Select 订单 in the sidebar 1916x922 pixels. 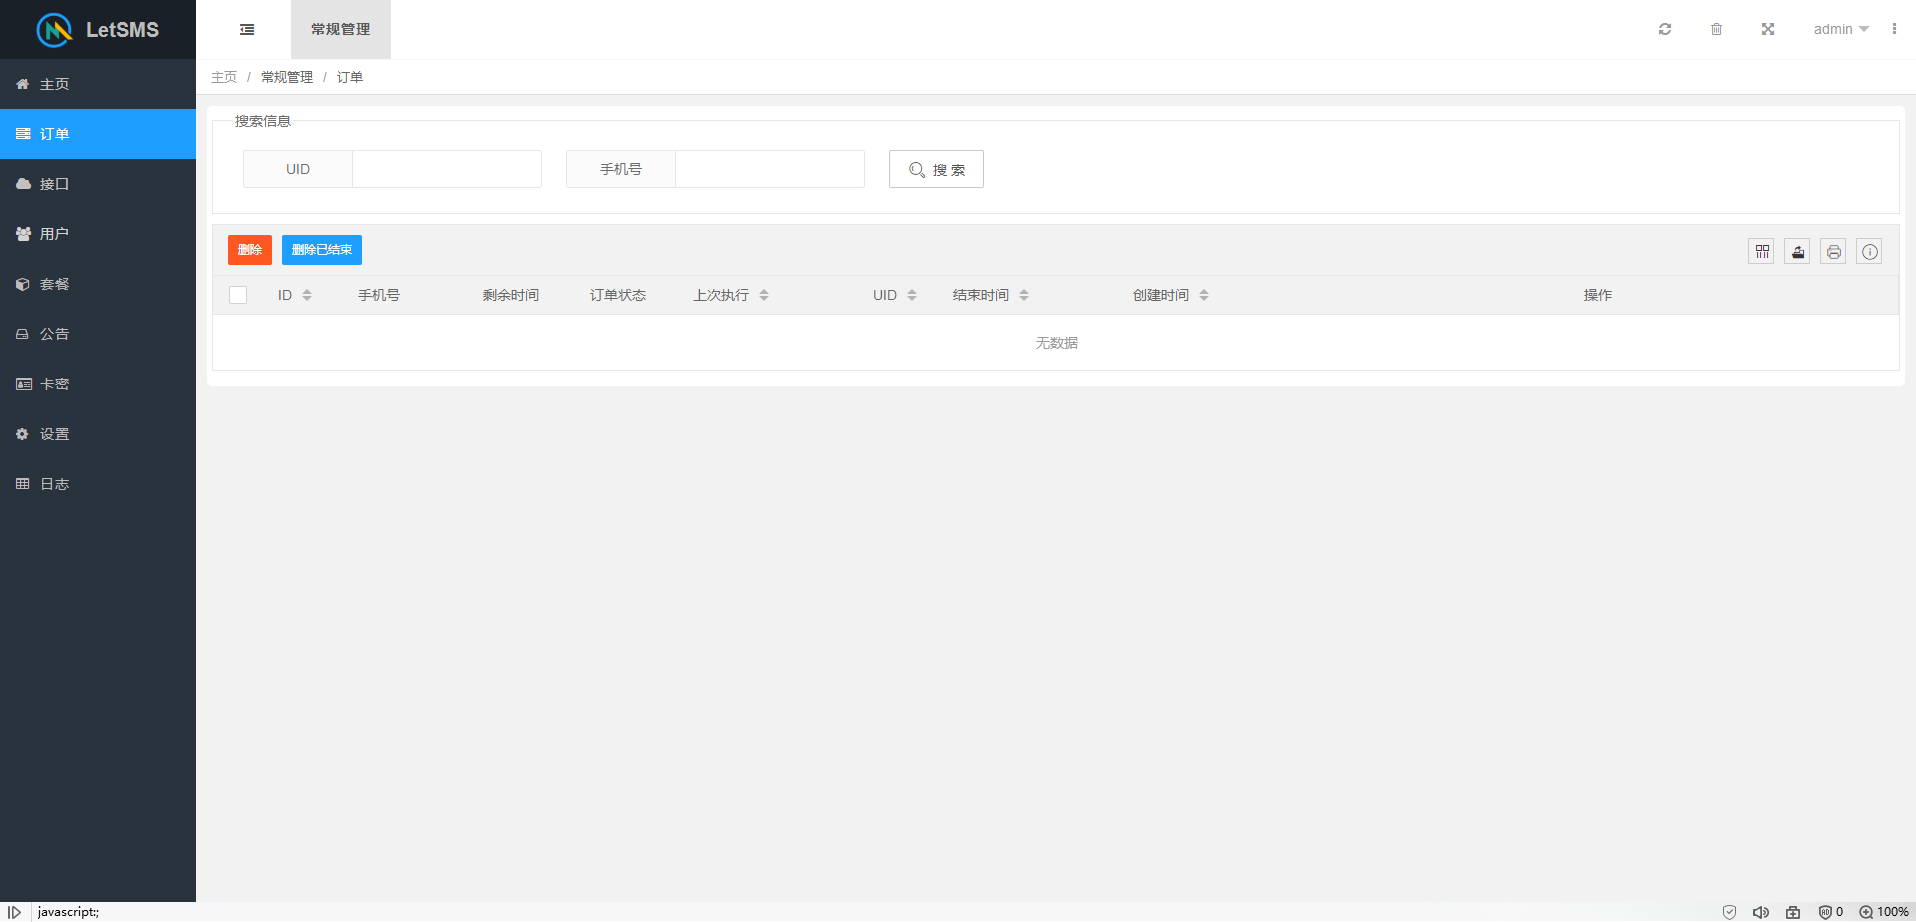(x=98, y=134)
